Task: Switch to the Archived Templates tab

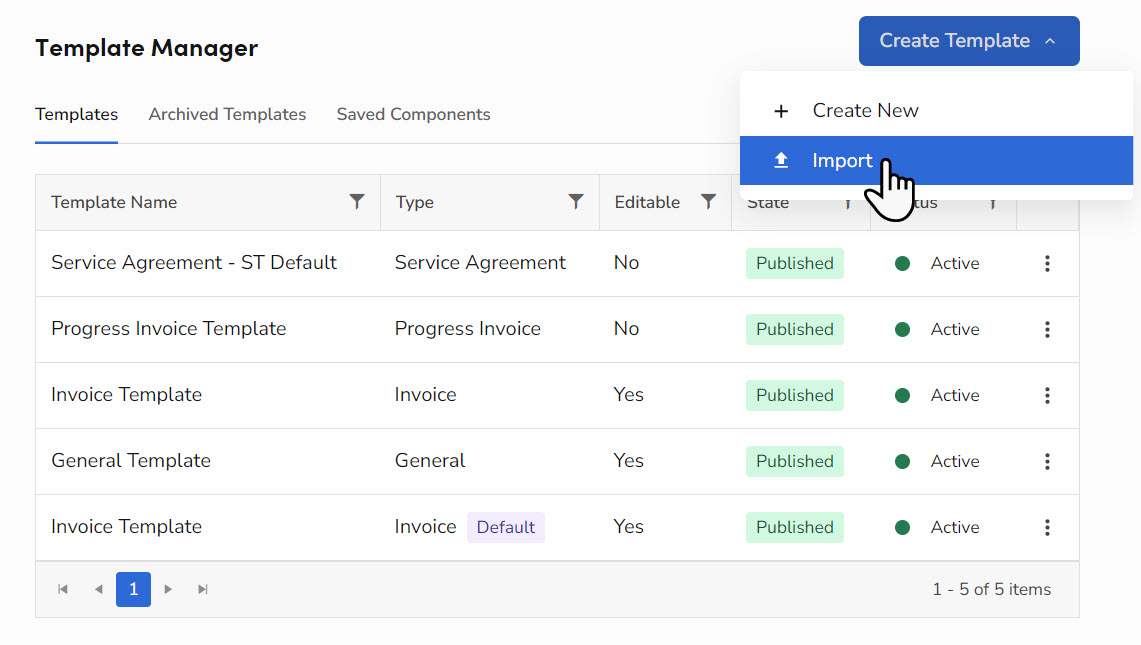Action: coord(227,114)
